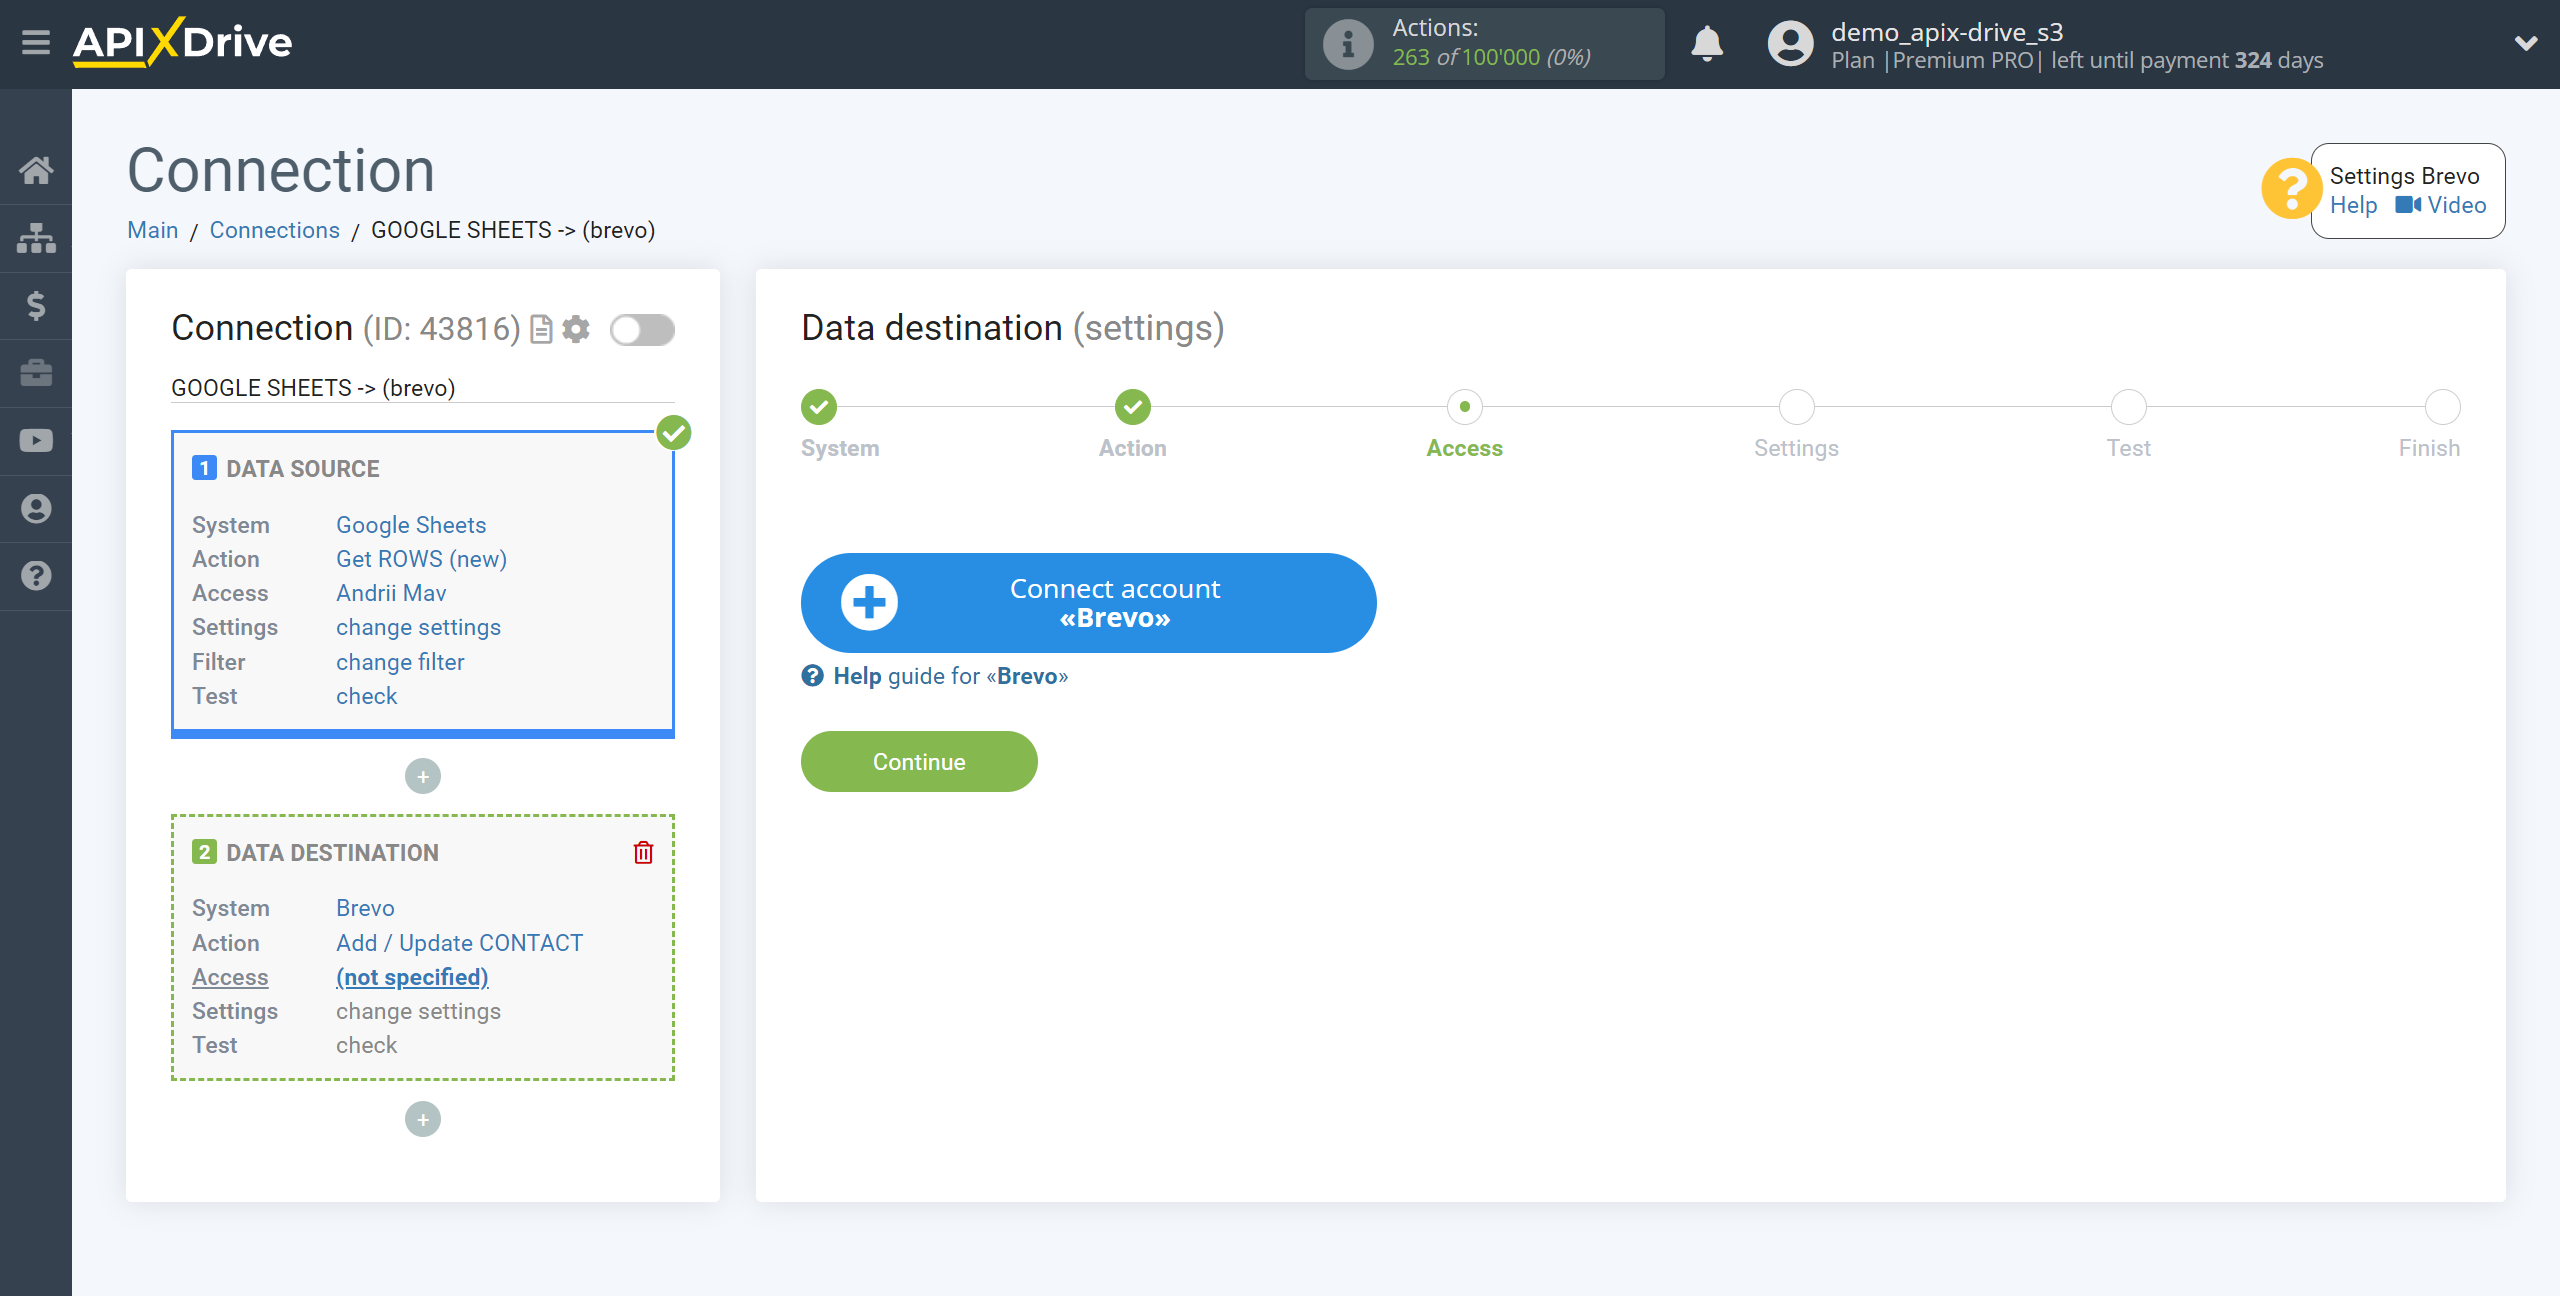Click Connect account Brevo button
The width and height of the screenshot is (2560, 1296).
[x=1089, y=602]
